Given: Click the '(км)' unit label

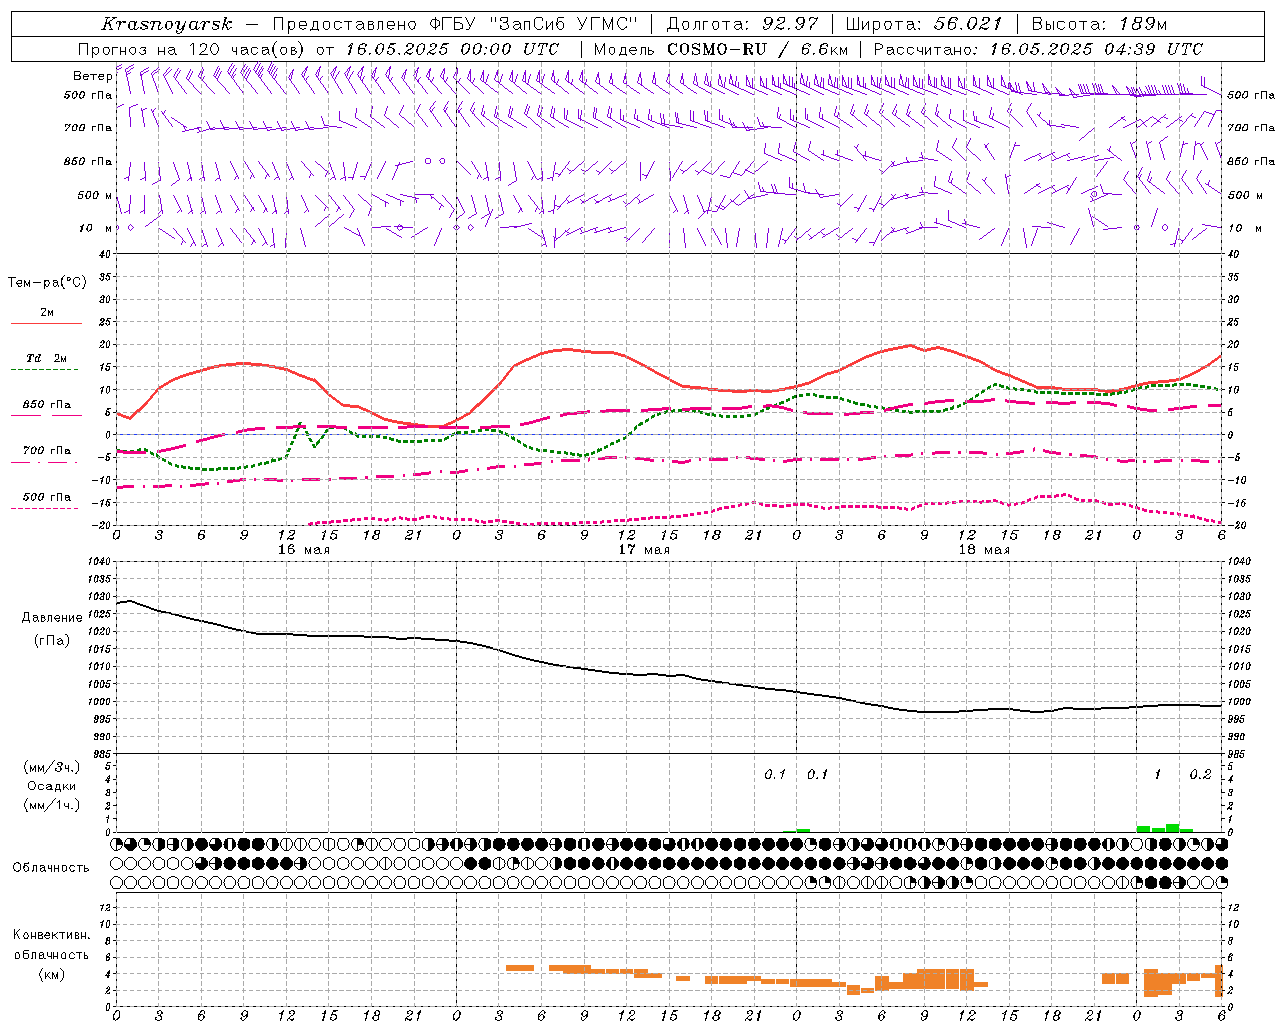Looking at the screenshot, I should click(51, 974).
